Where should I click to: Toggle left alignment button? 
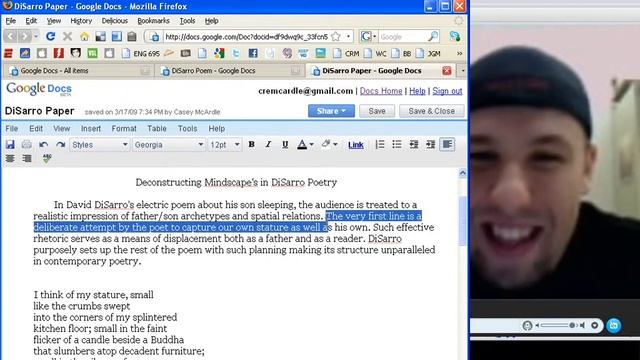point(447,144)
